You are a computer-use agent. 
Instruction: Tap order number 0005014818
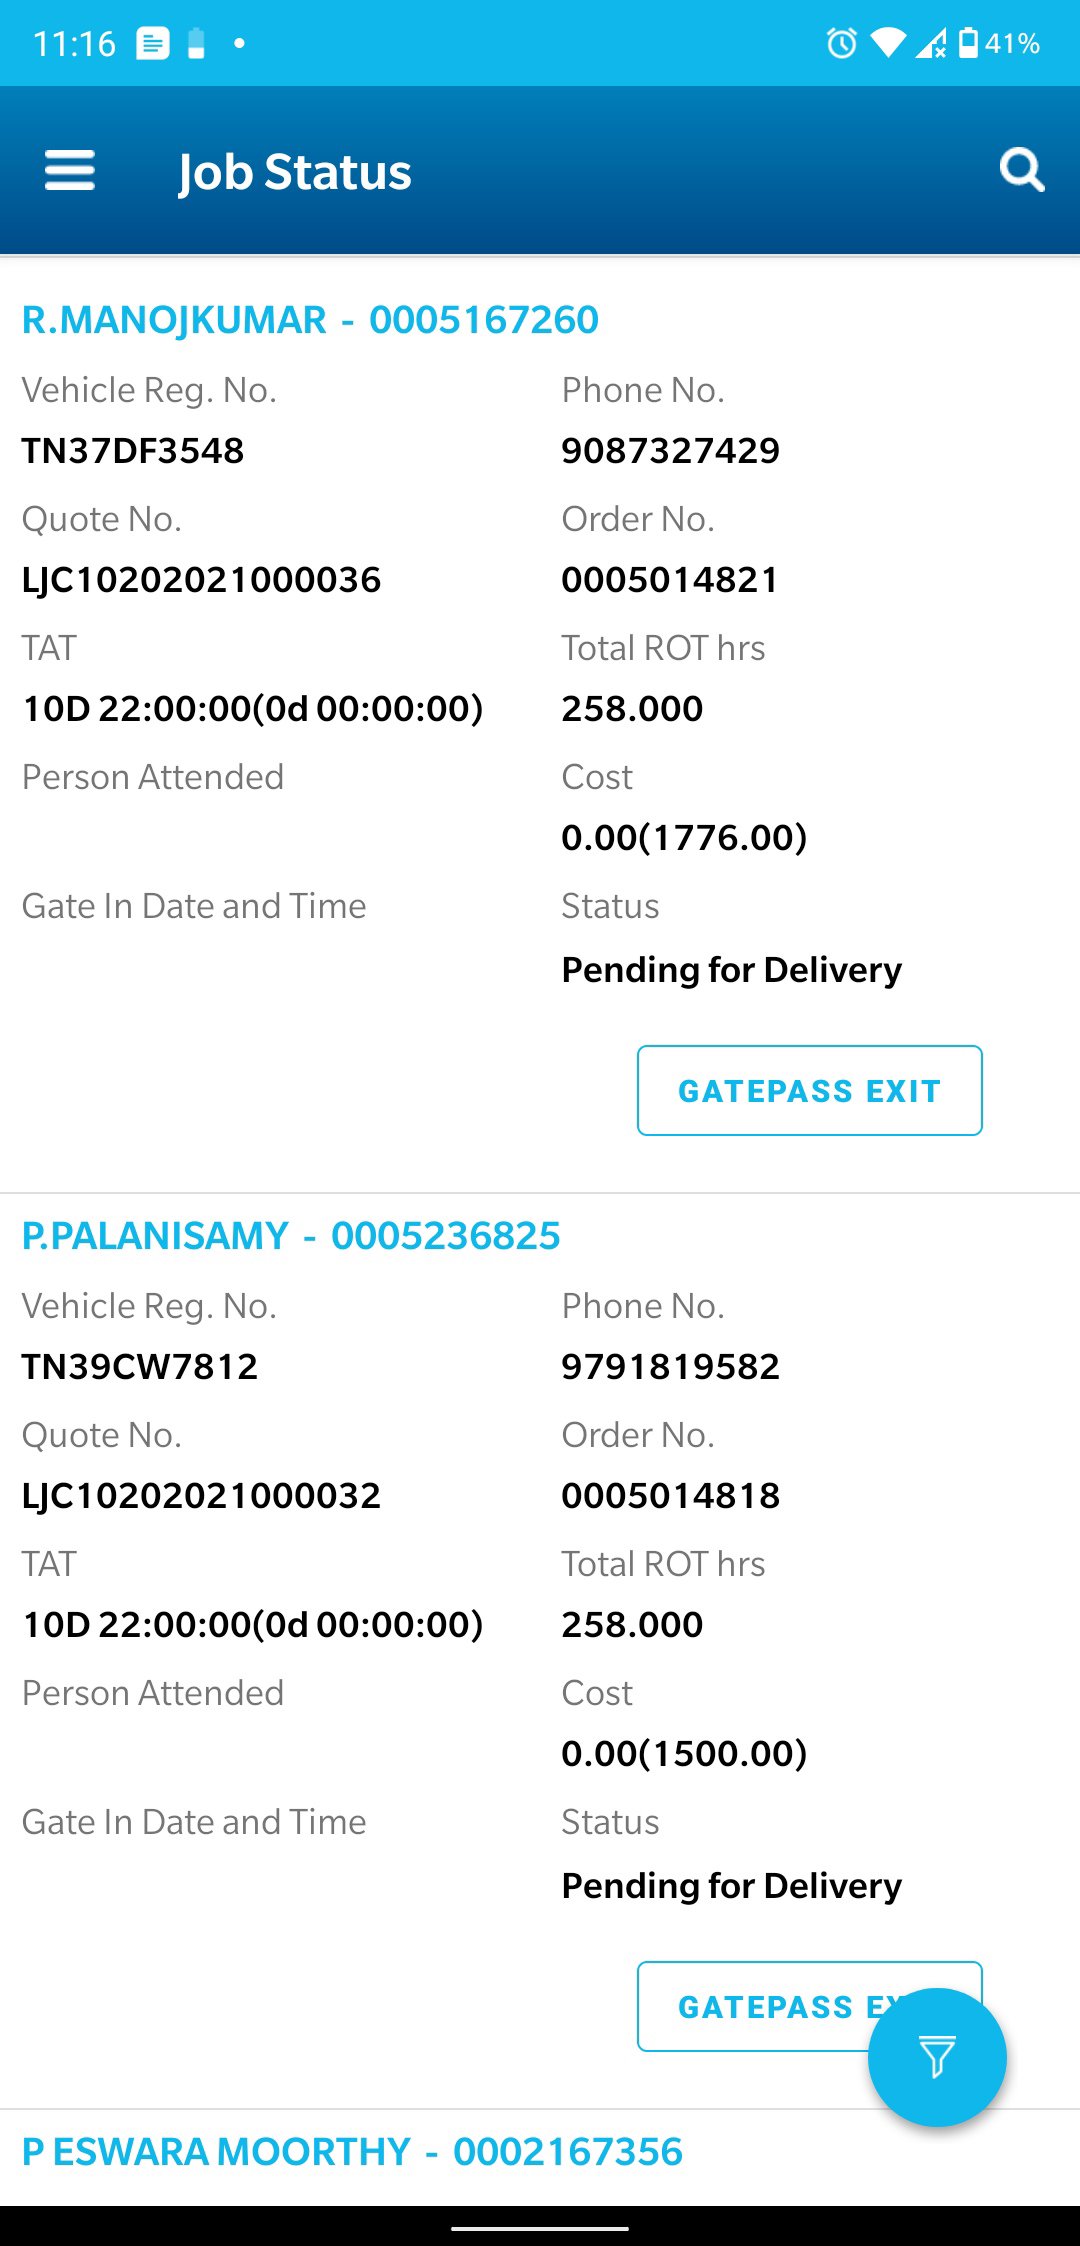point(670,1496)
